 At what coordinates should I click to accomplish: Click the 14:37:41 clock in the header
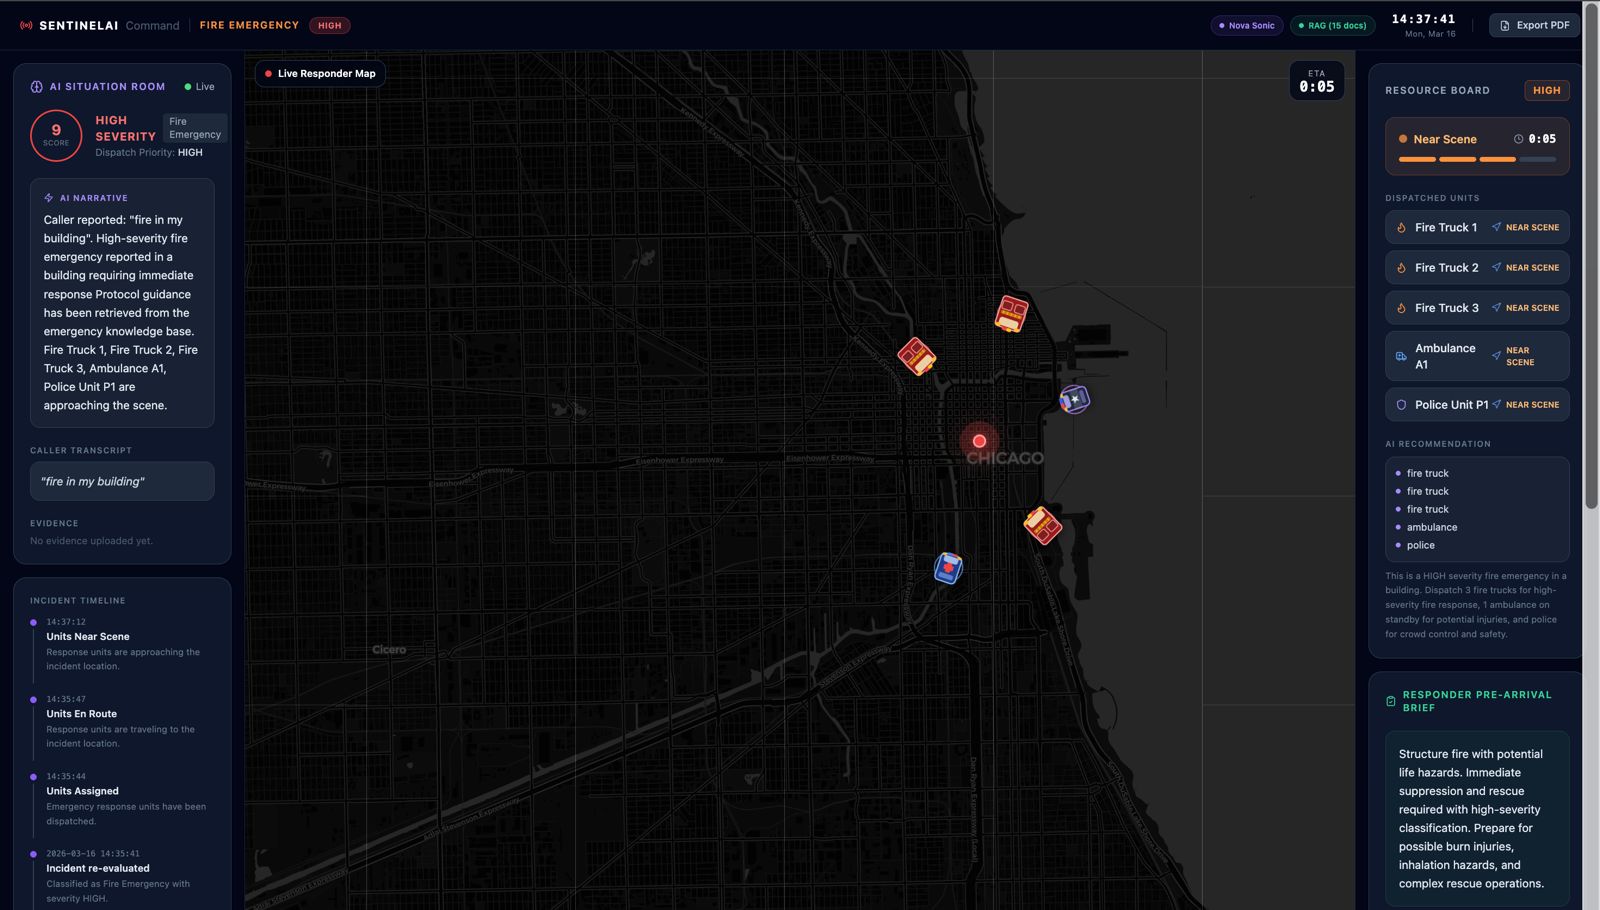(x=1423, y=19)
